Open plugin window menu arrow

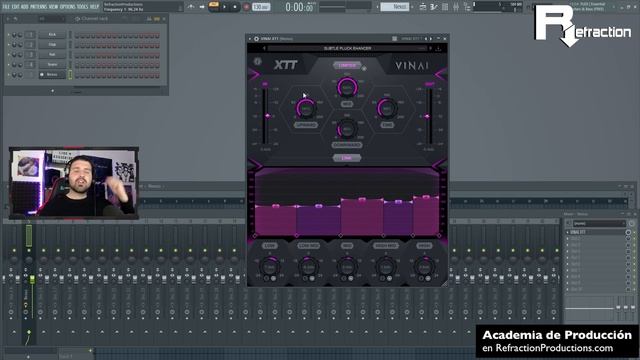[250, 39]
